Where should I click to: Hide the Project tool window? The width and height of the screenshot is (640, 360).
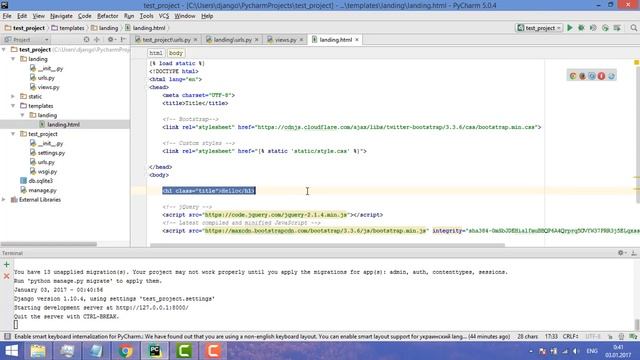pos(123,40)
